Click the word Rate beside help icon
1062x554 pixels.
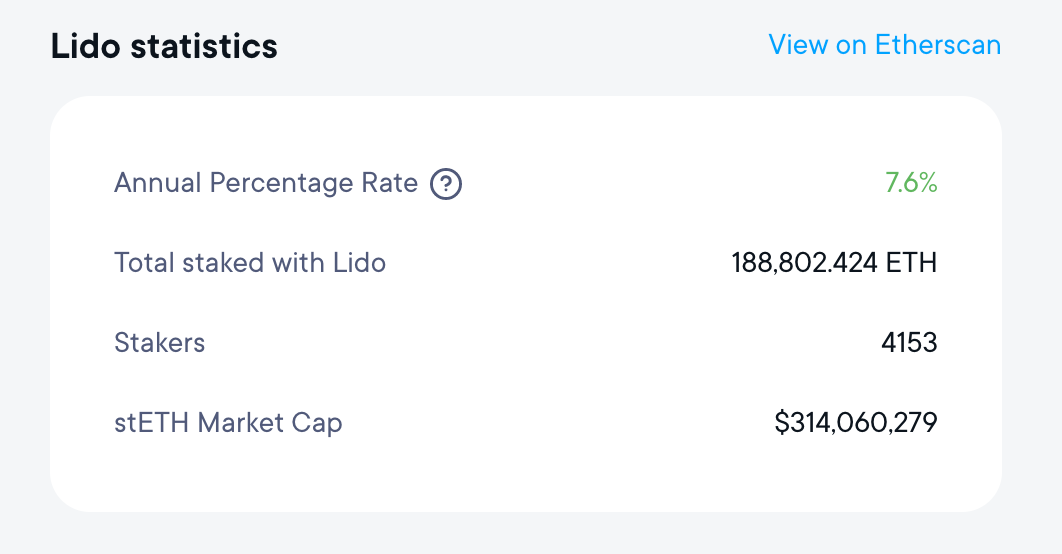click(x=389, y=183)
